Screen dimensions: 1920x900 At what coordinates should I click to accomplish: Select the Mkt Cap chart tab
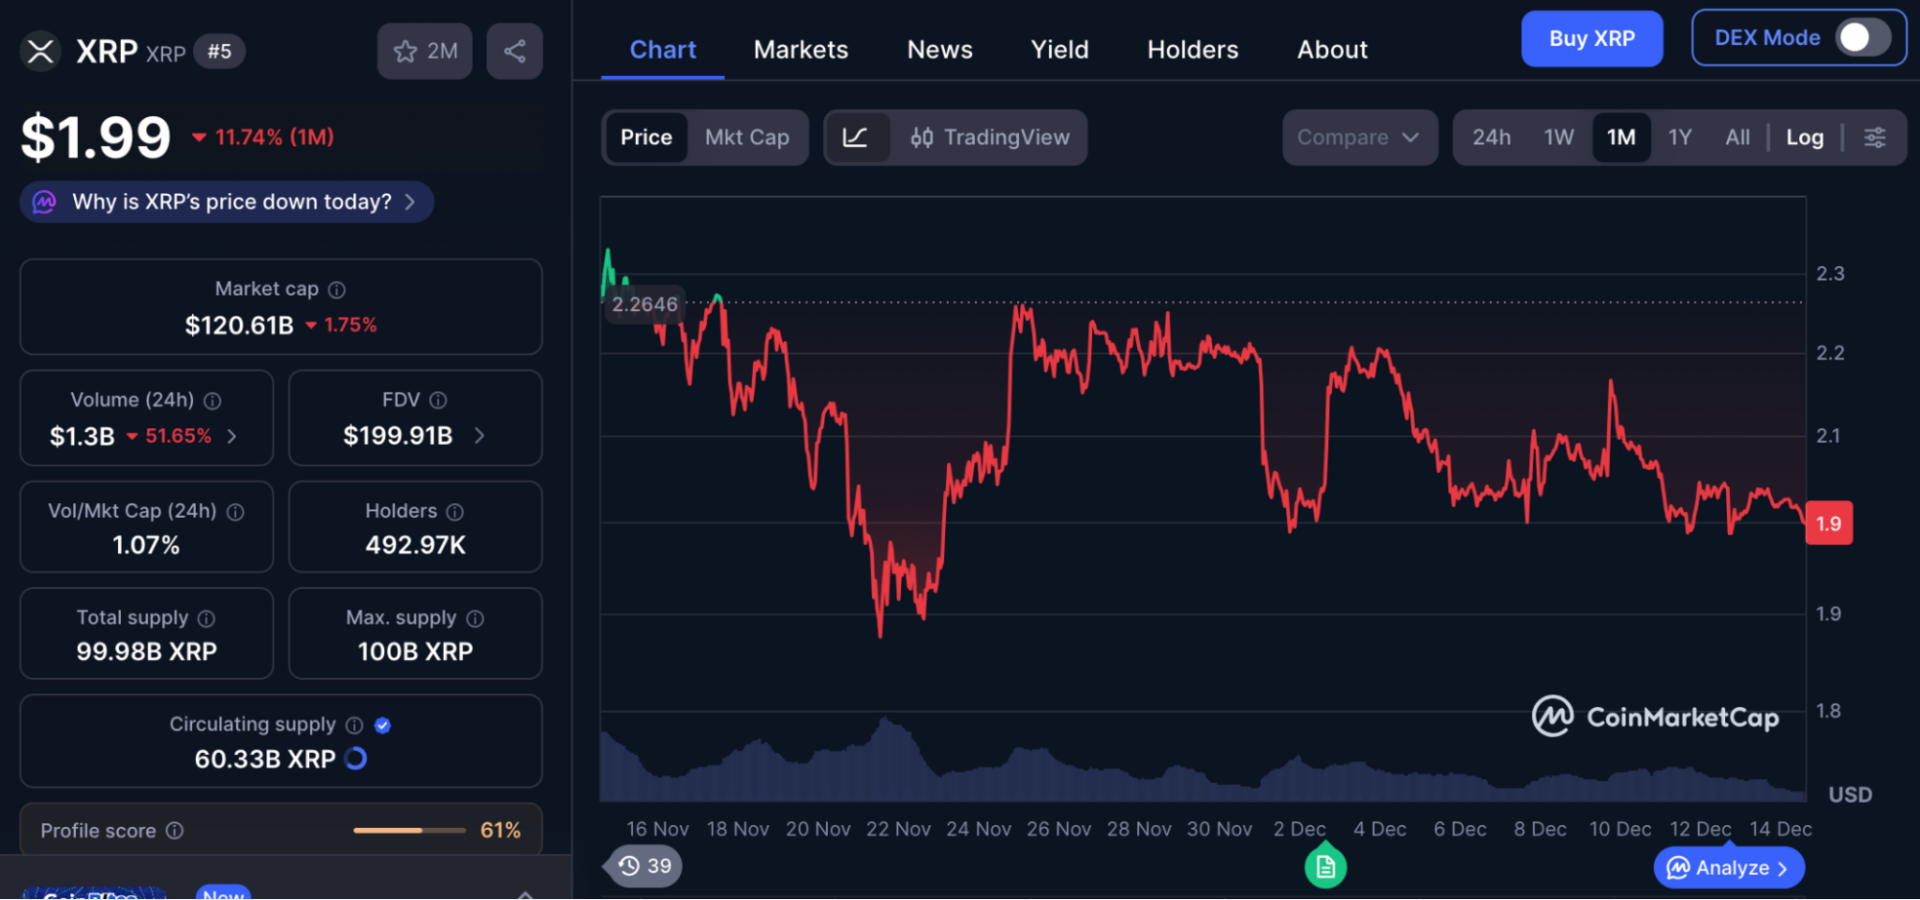click(747, 137)
